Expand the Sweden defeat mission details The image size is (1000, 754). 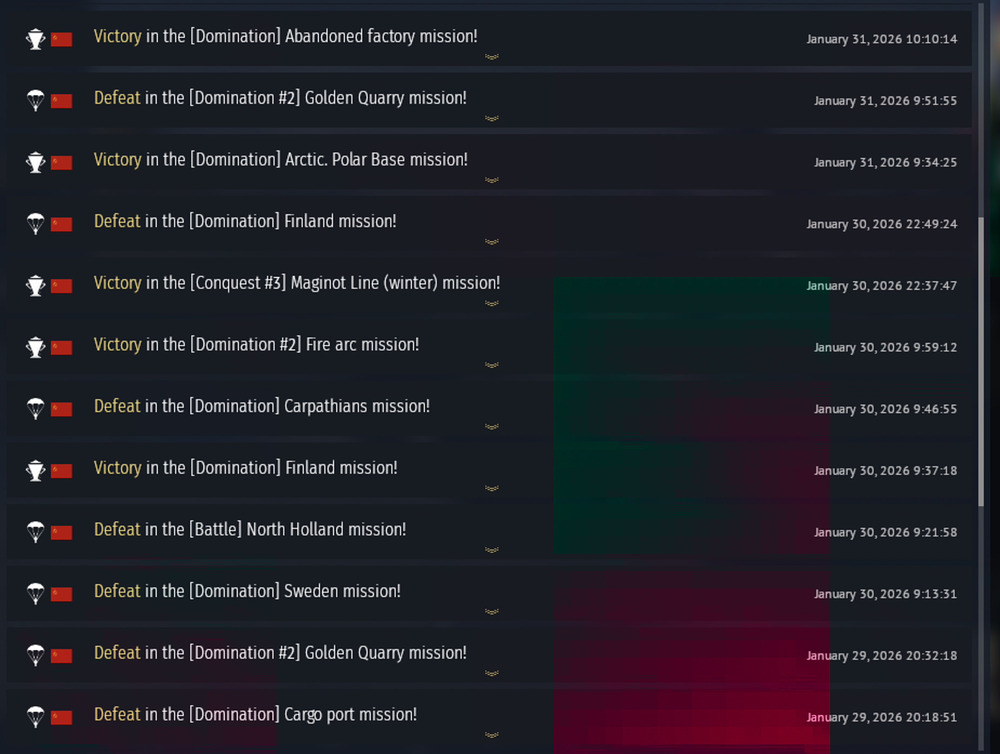click(x=492, y=611)
